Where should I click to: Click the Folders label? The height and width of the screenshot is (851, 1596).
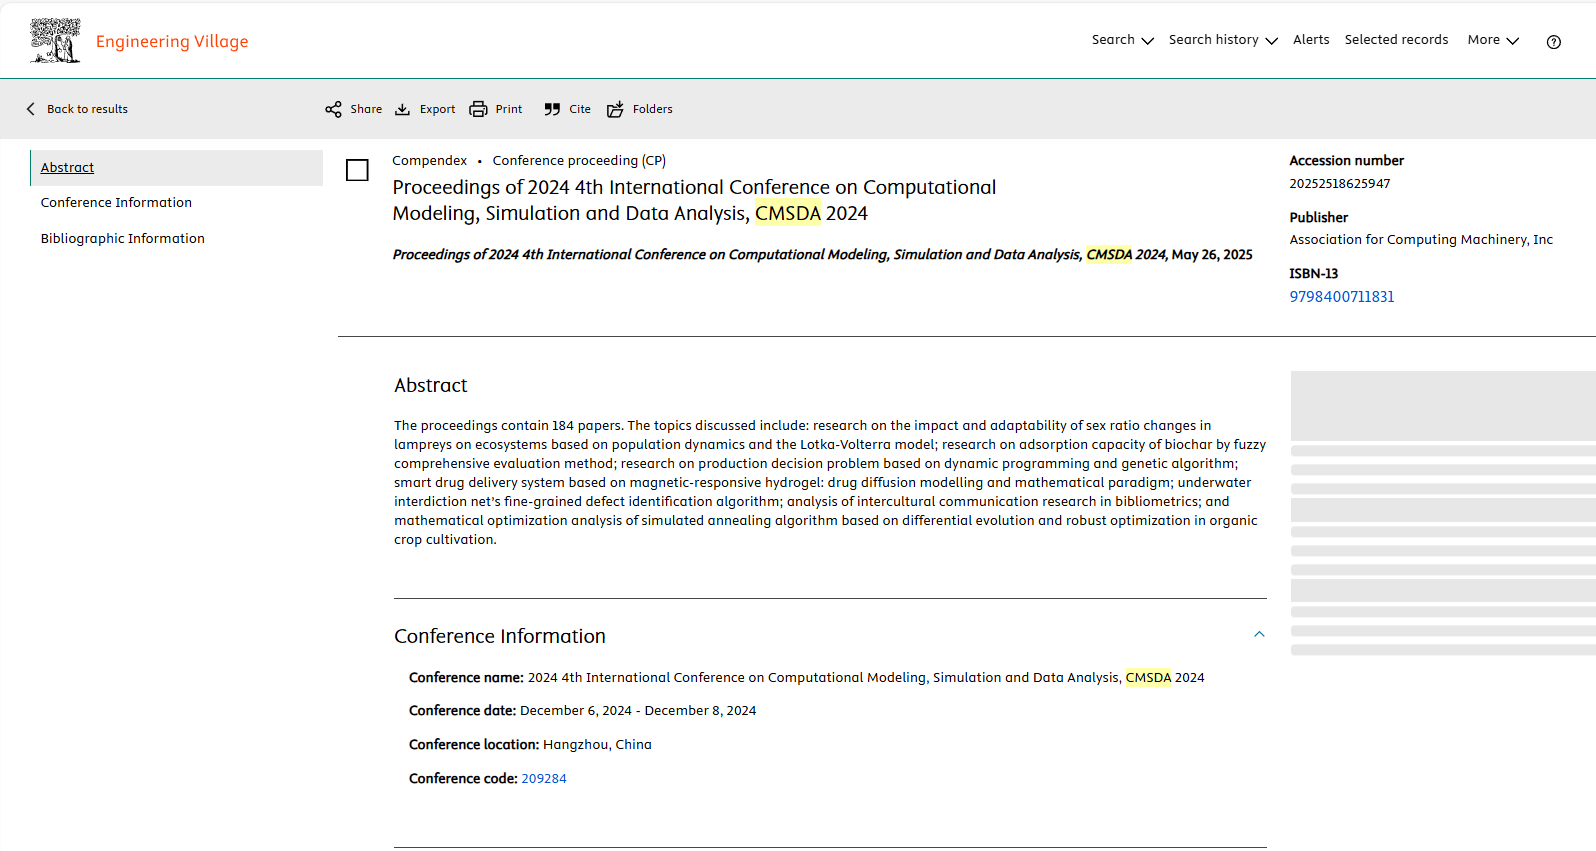coord(652,109)
